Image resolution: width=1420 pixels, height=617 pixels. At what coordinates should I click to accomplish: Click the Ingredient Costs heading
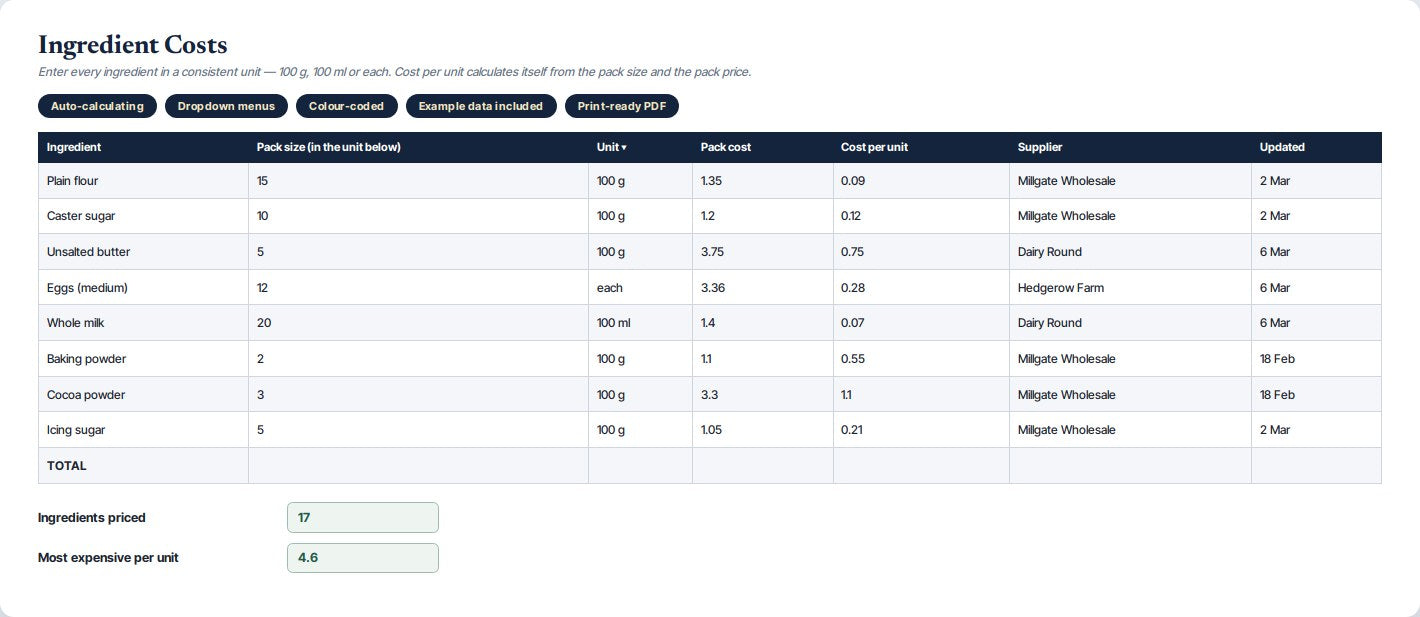133,45
